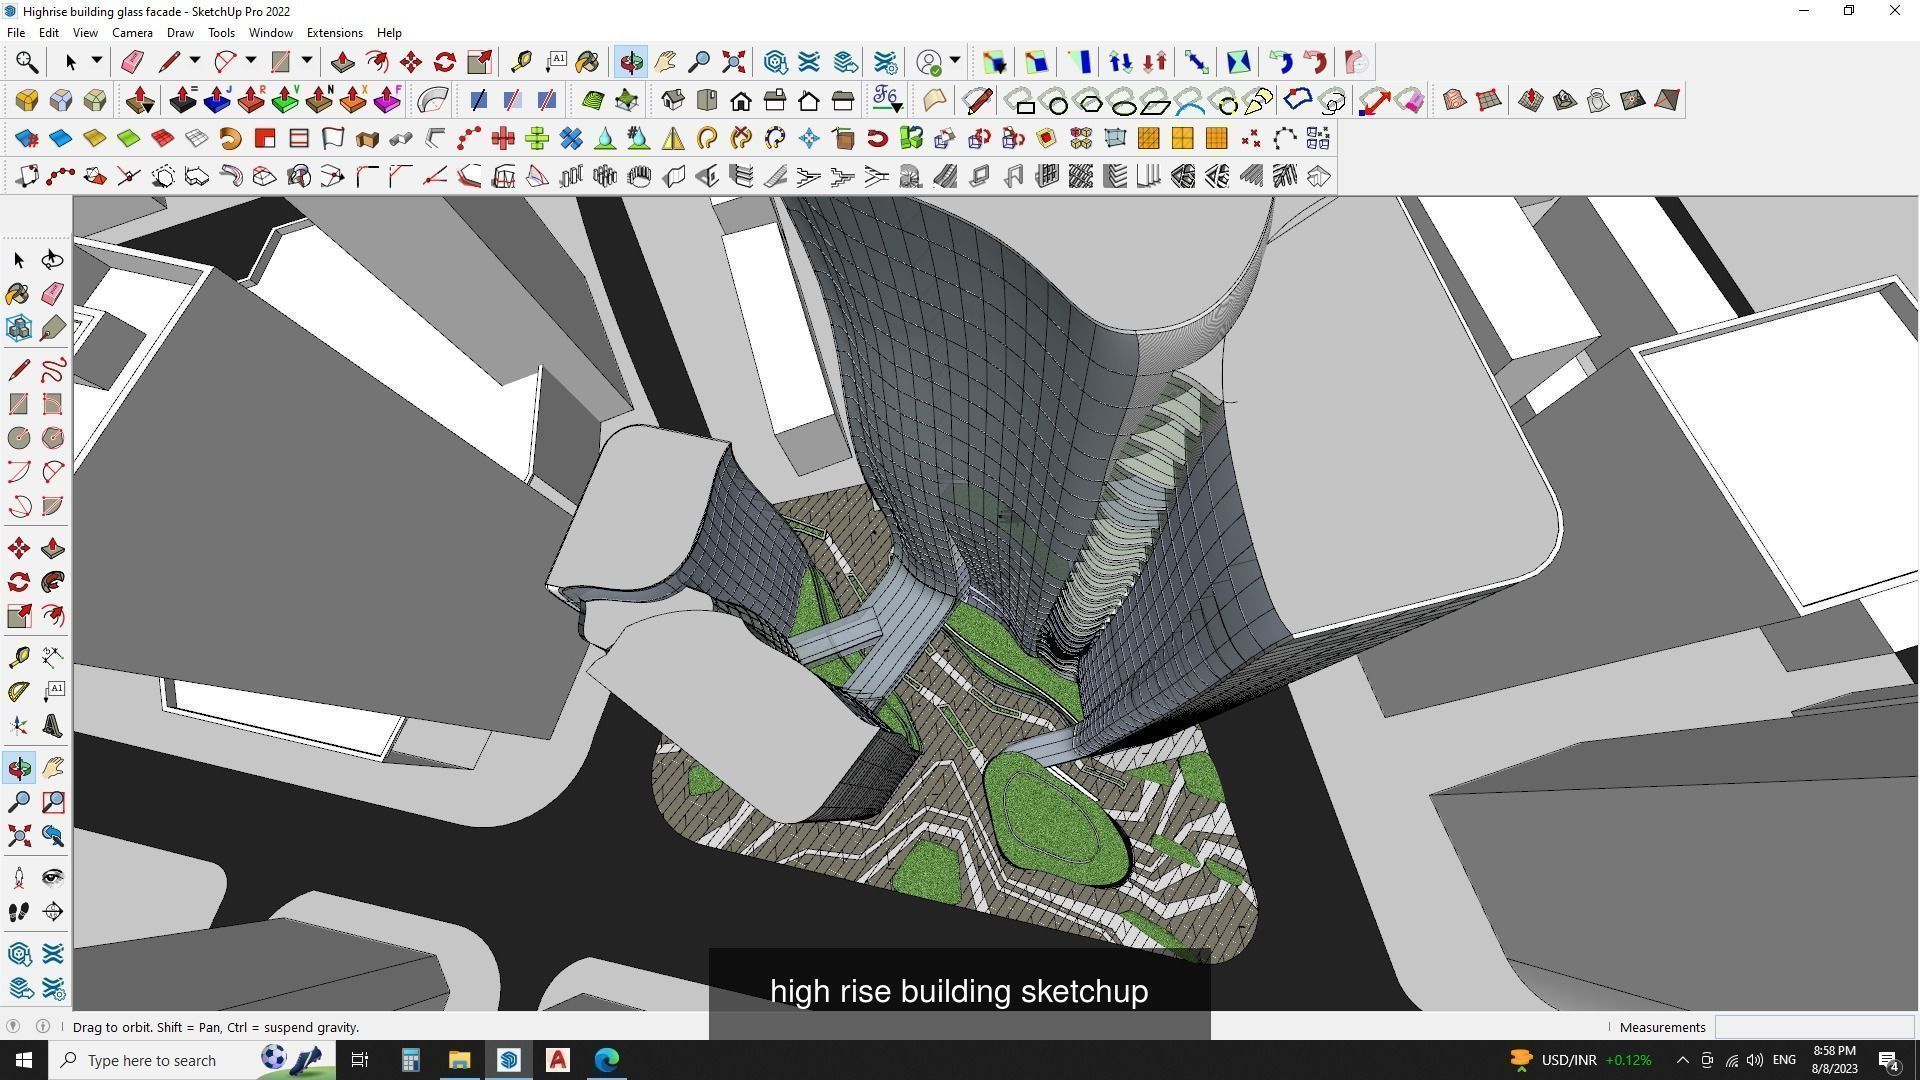
Task: Open the Camera menu
Action: tap(132, 33)
